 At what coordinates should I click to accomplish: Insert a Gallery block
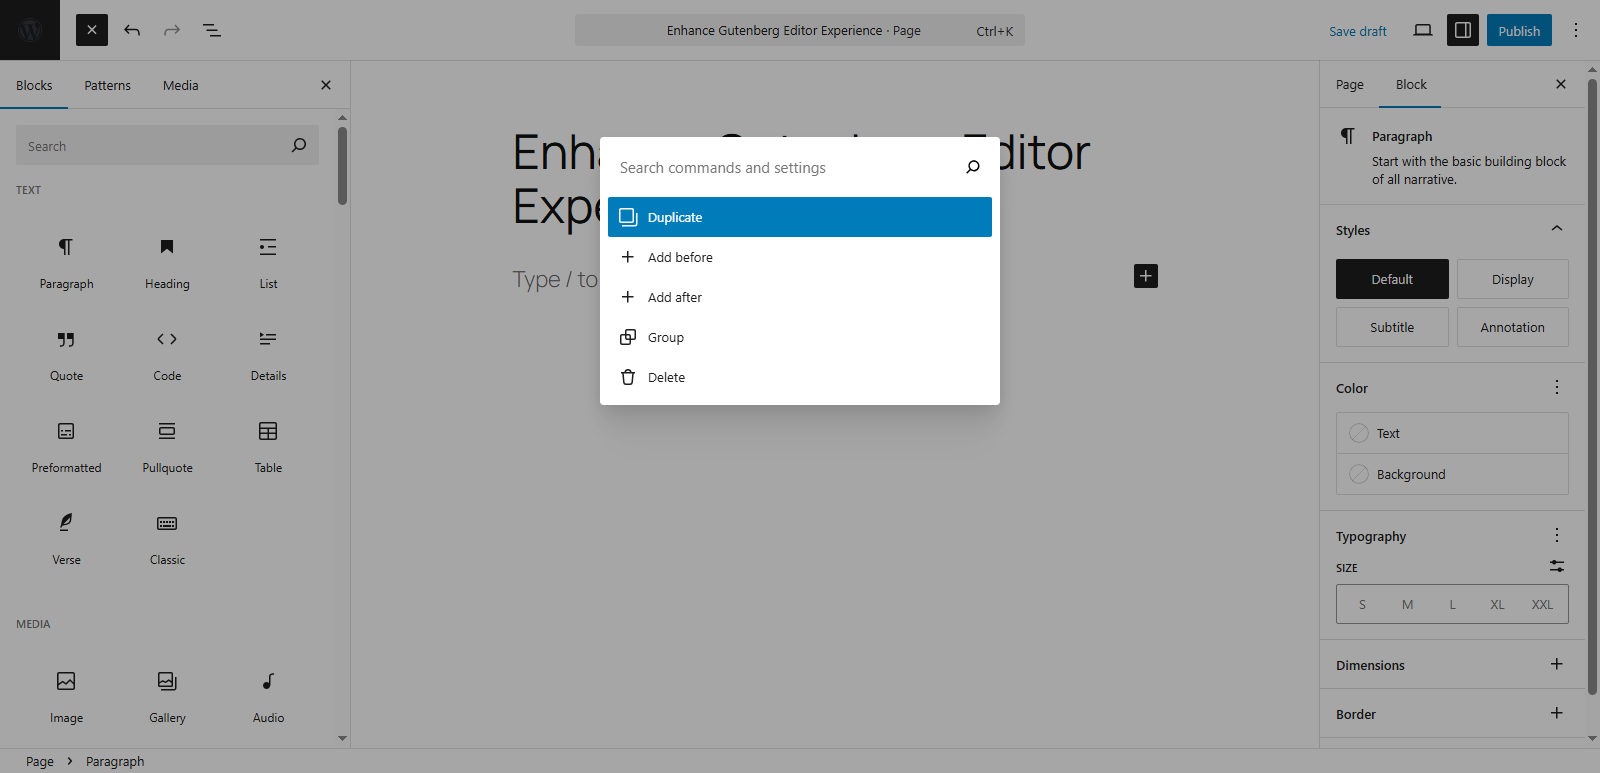click(167, 697)
